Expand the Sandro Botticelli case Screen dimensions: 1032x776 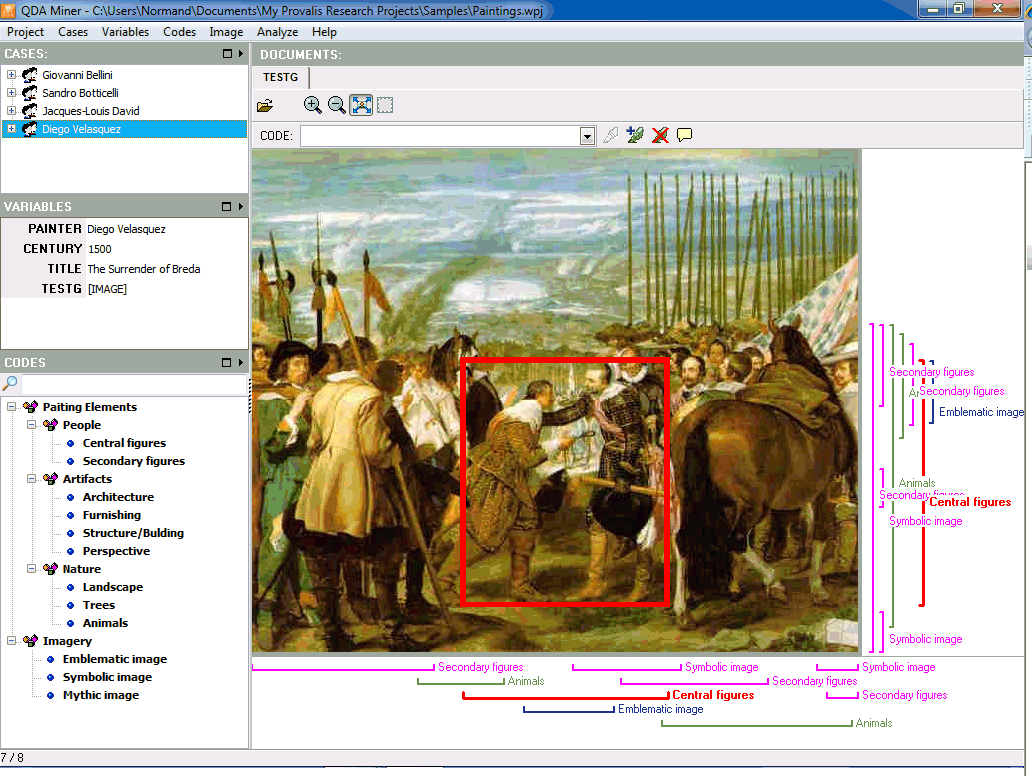tap(11, 93)
